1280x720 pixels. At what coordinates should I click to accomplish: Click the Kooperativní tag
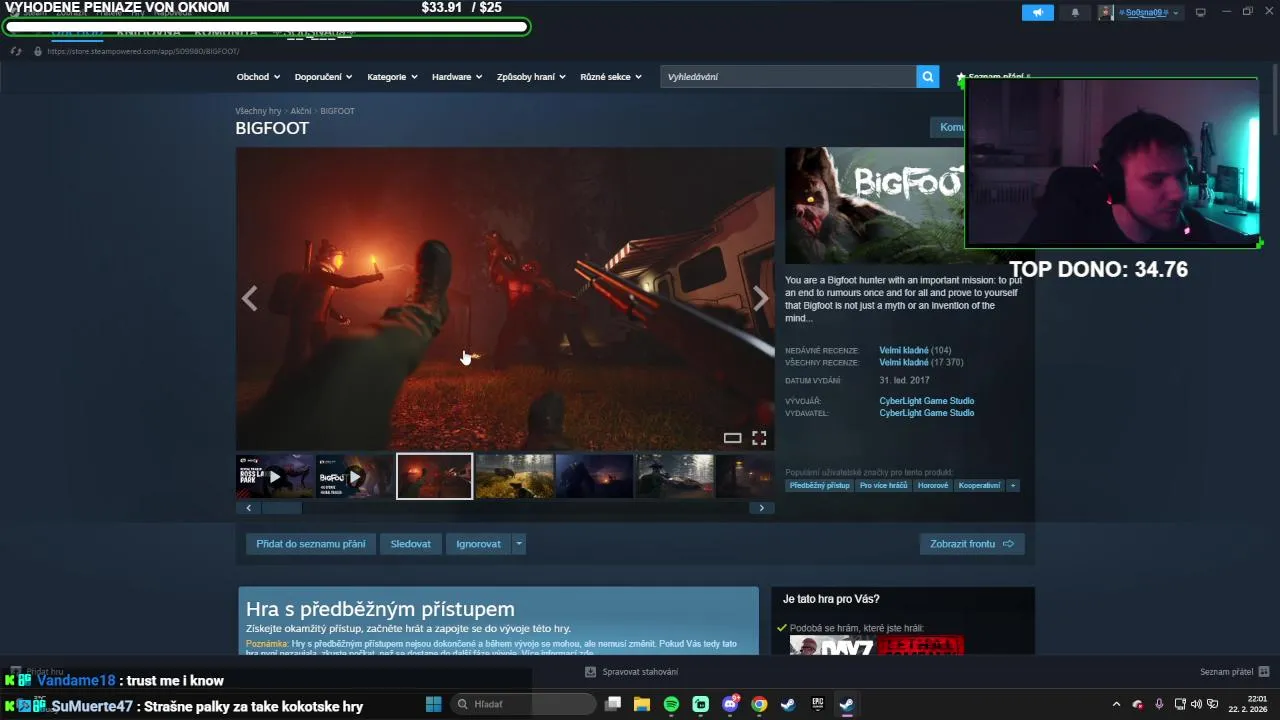(979, 486)
